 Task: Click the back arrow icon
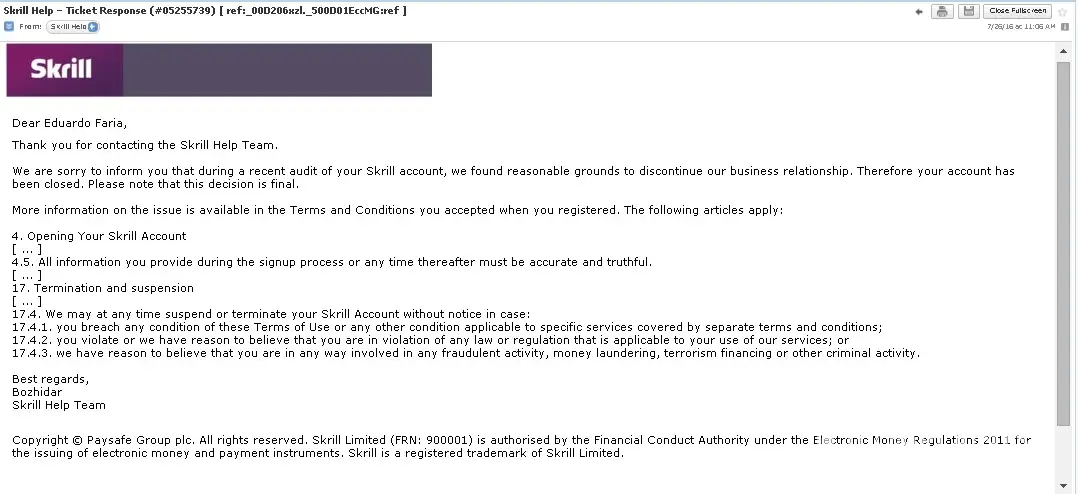[919, 11]
